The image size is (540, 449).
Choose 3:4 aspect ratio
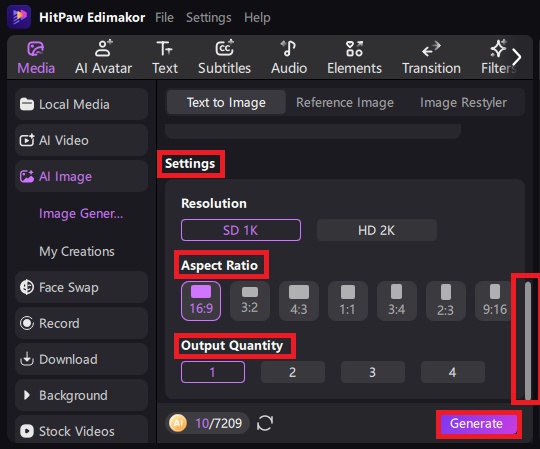[397, 301]
